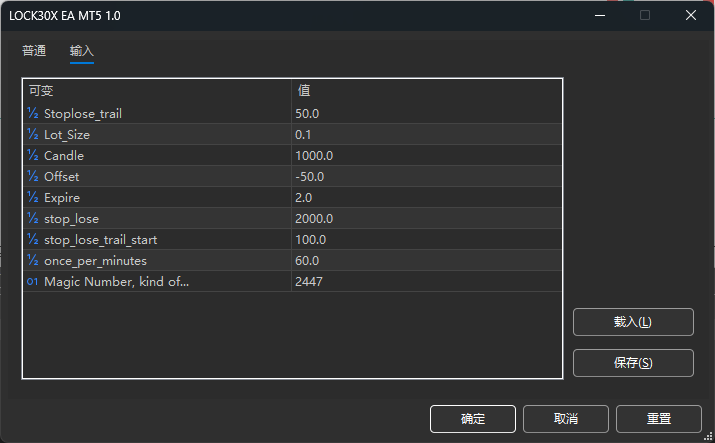Select the 输入 tab
The image size is (715, 443).
pos(82,51)
